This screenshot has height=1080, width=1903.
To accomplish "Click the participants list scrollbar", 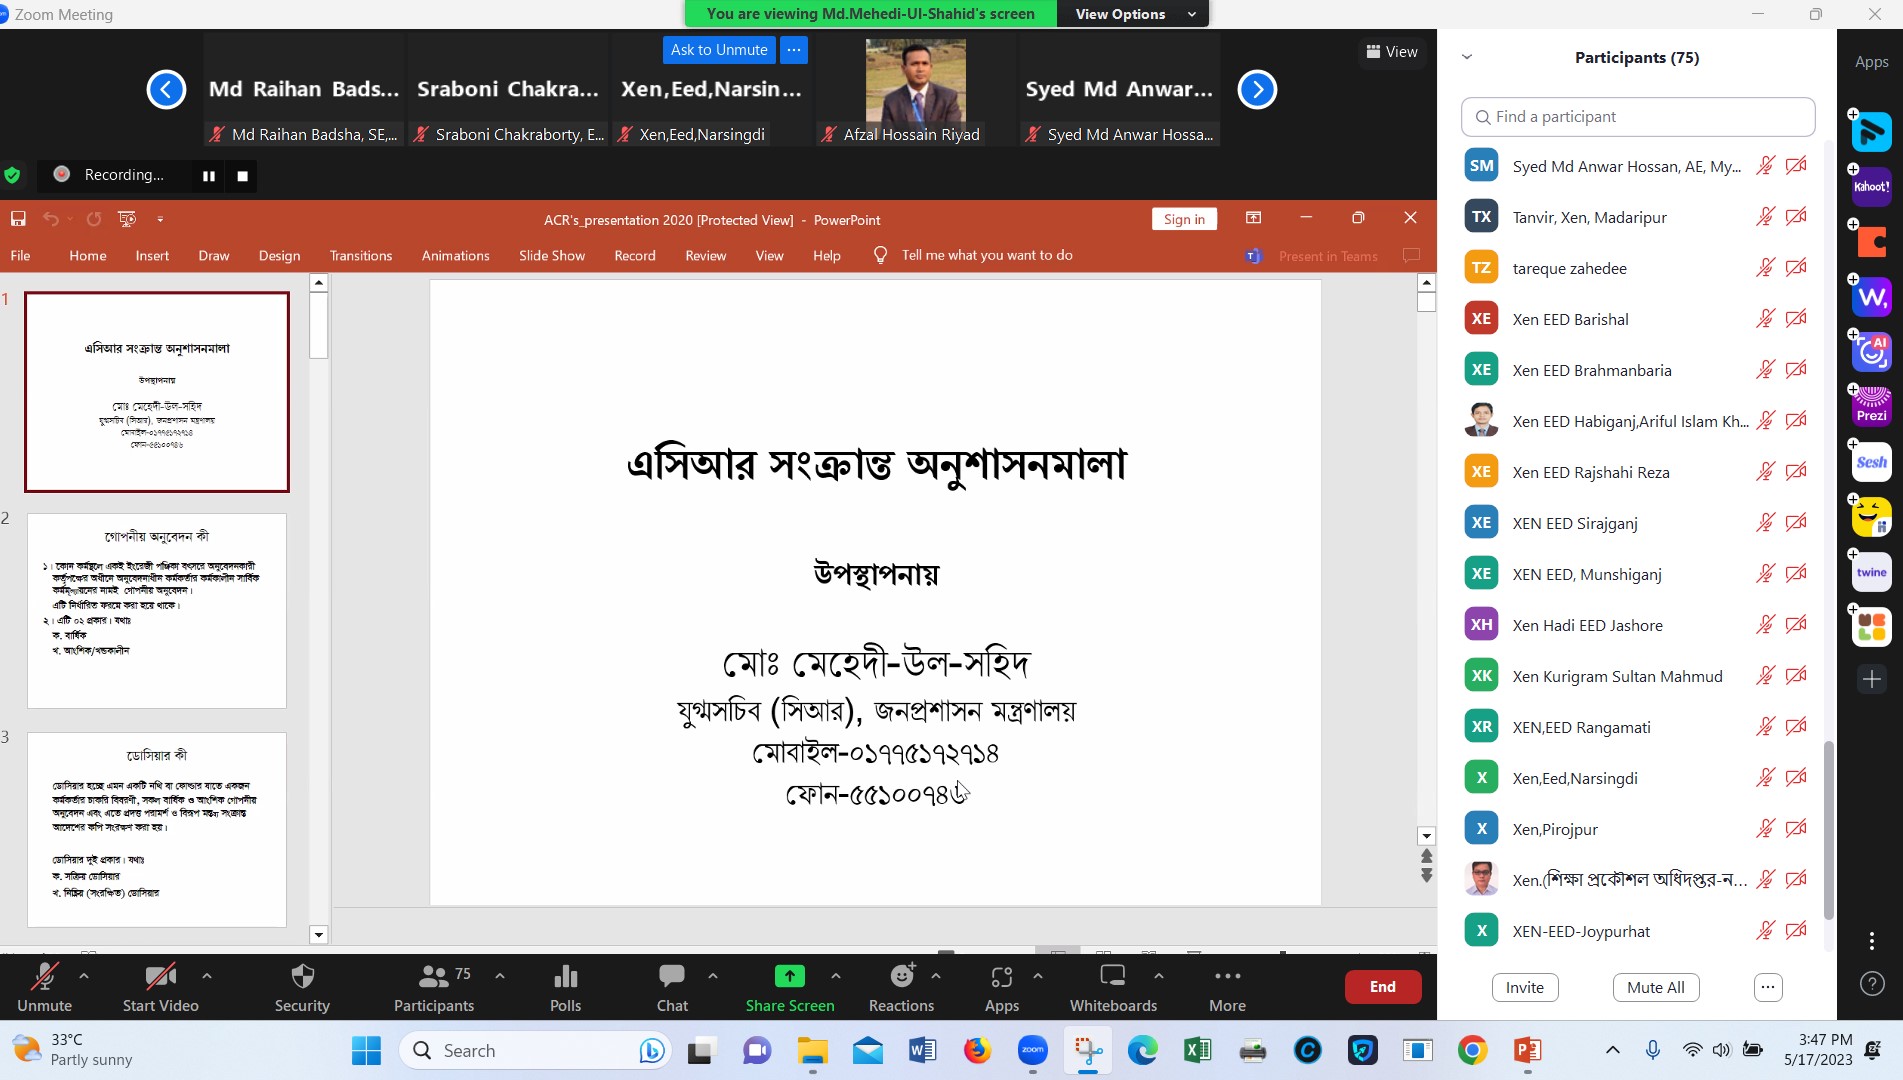I will tap(1828, 830).
